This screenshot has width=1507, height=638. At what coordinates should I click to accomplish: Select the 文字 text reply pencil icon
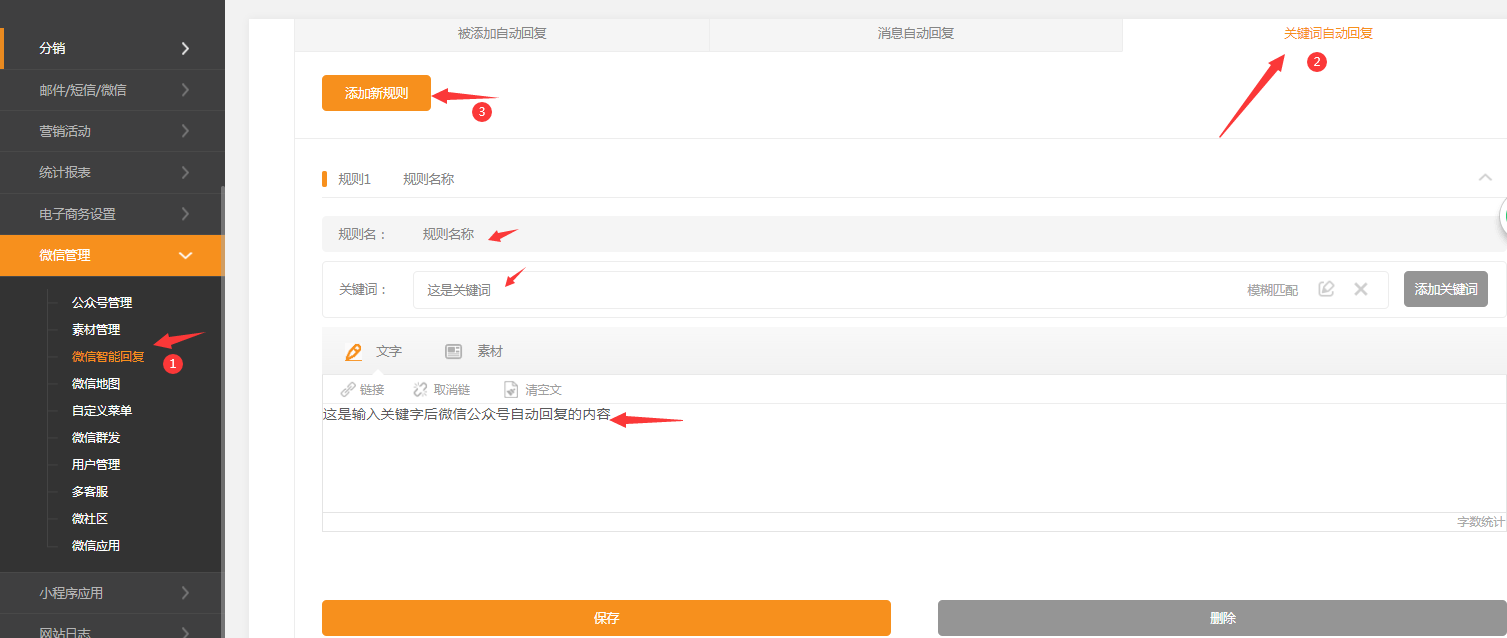(x=353, y=351)
